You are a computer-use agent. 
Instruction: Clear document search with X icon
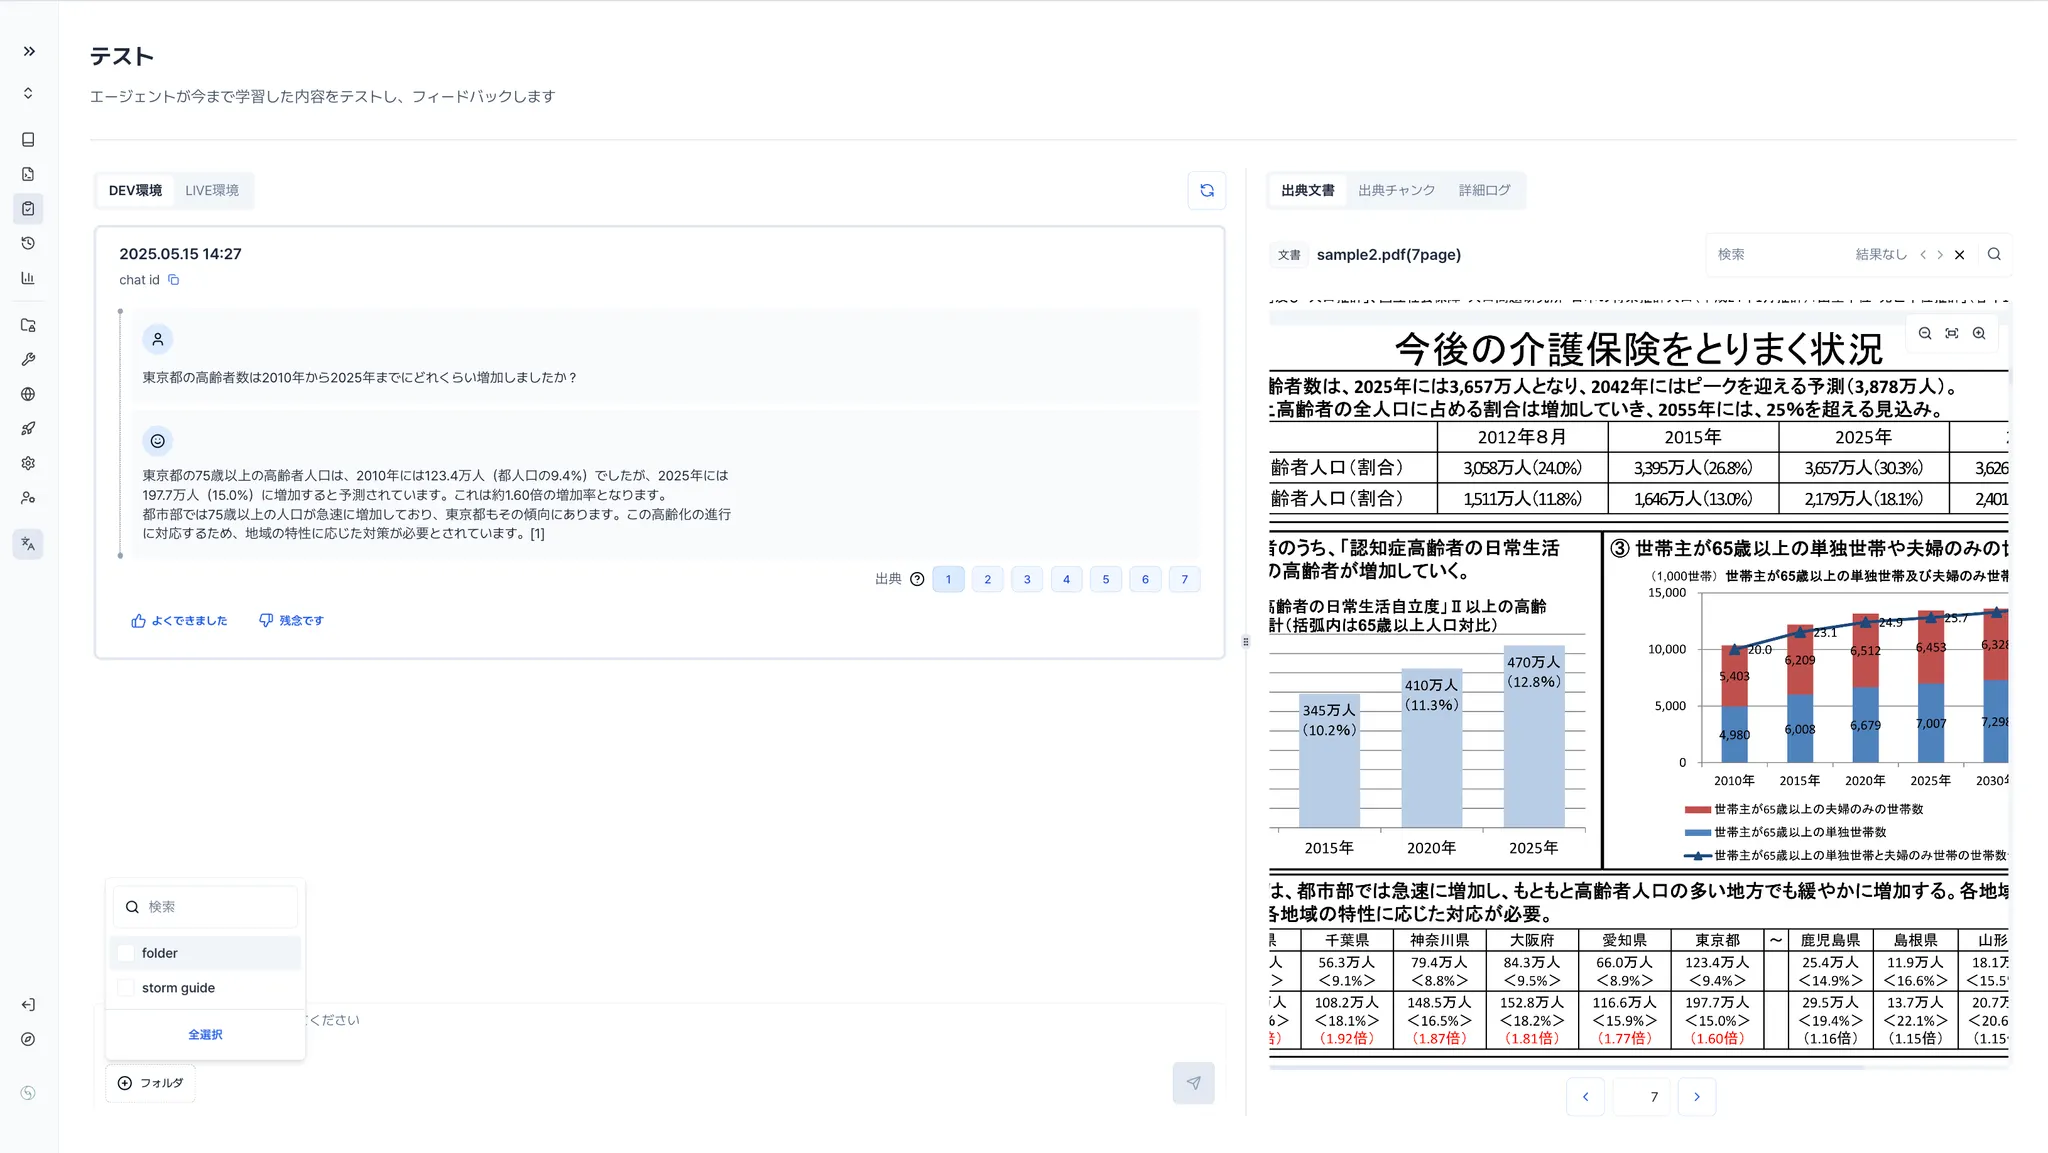coord(1960,255)
